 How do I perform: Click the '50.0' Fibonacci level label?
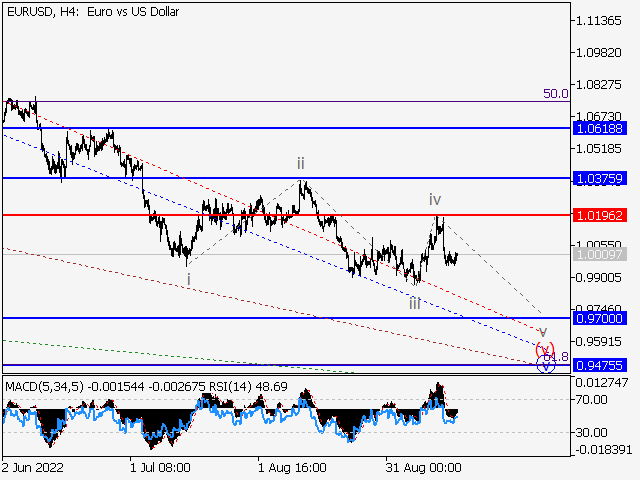click(556, 94)
